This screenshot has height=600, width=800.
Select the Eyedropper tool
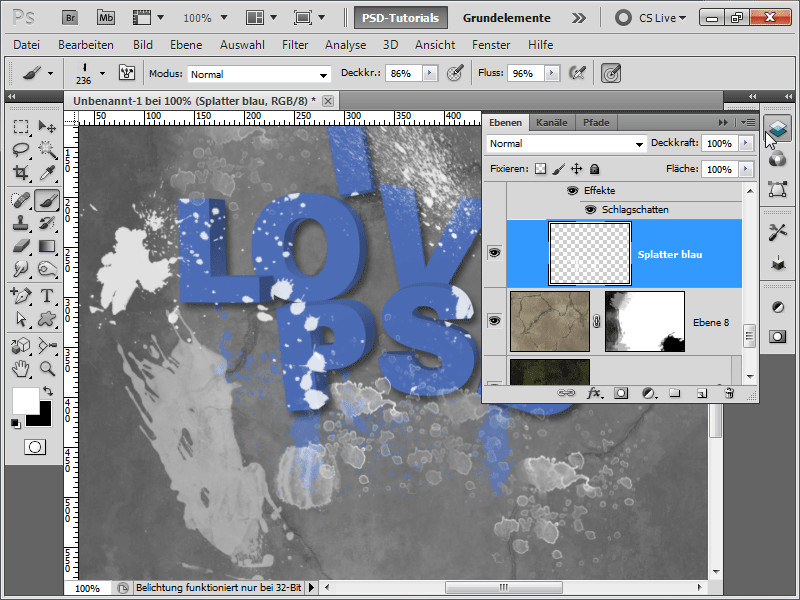pos(47,173)
